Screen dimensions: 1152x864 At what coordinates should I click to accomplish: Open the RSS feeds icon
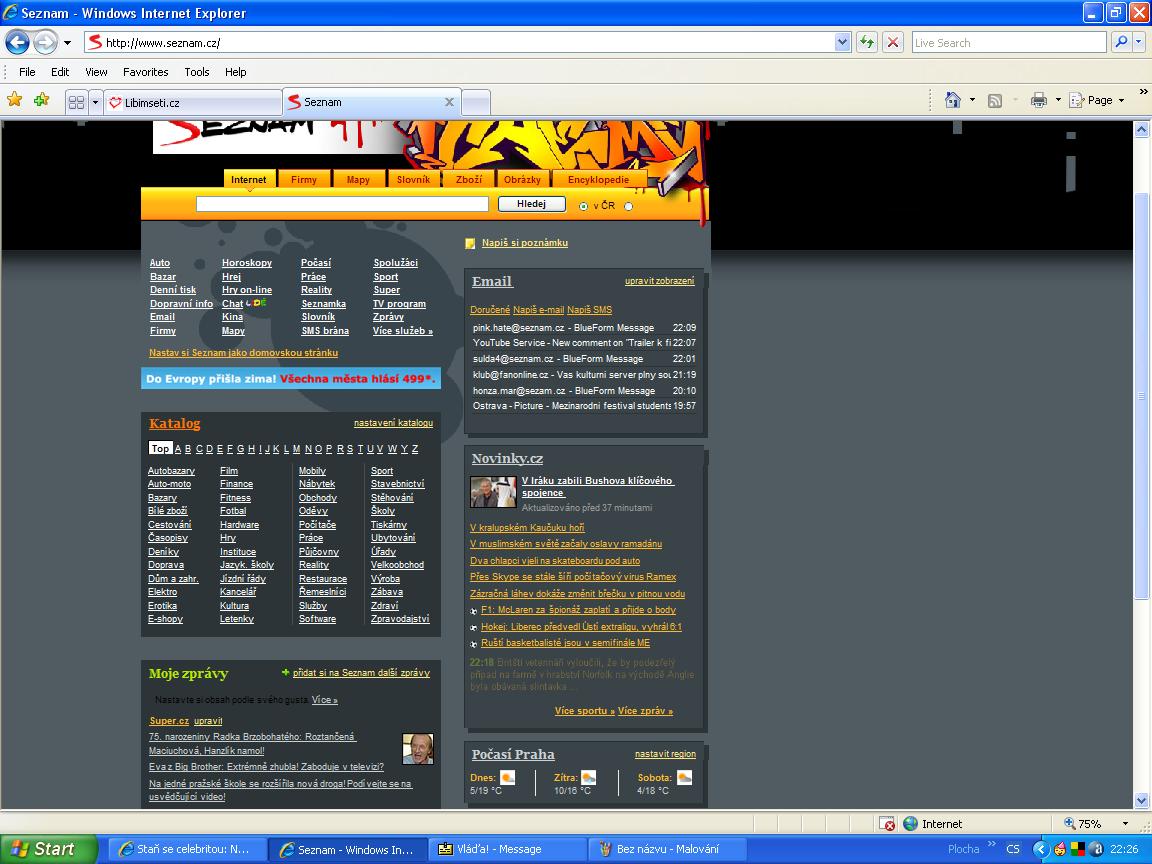[x=995, y=101]
